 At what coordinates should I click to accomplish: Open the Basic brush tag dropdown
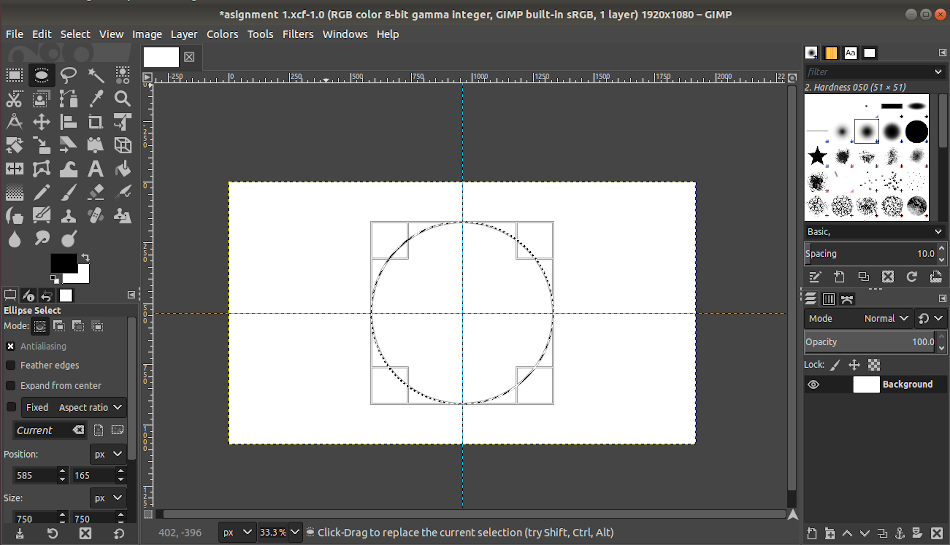pos(874,232)
